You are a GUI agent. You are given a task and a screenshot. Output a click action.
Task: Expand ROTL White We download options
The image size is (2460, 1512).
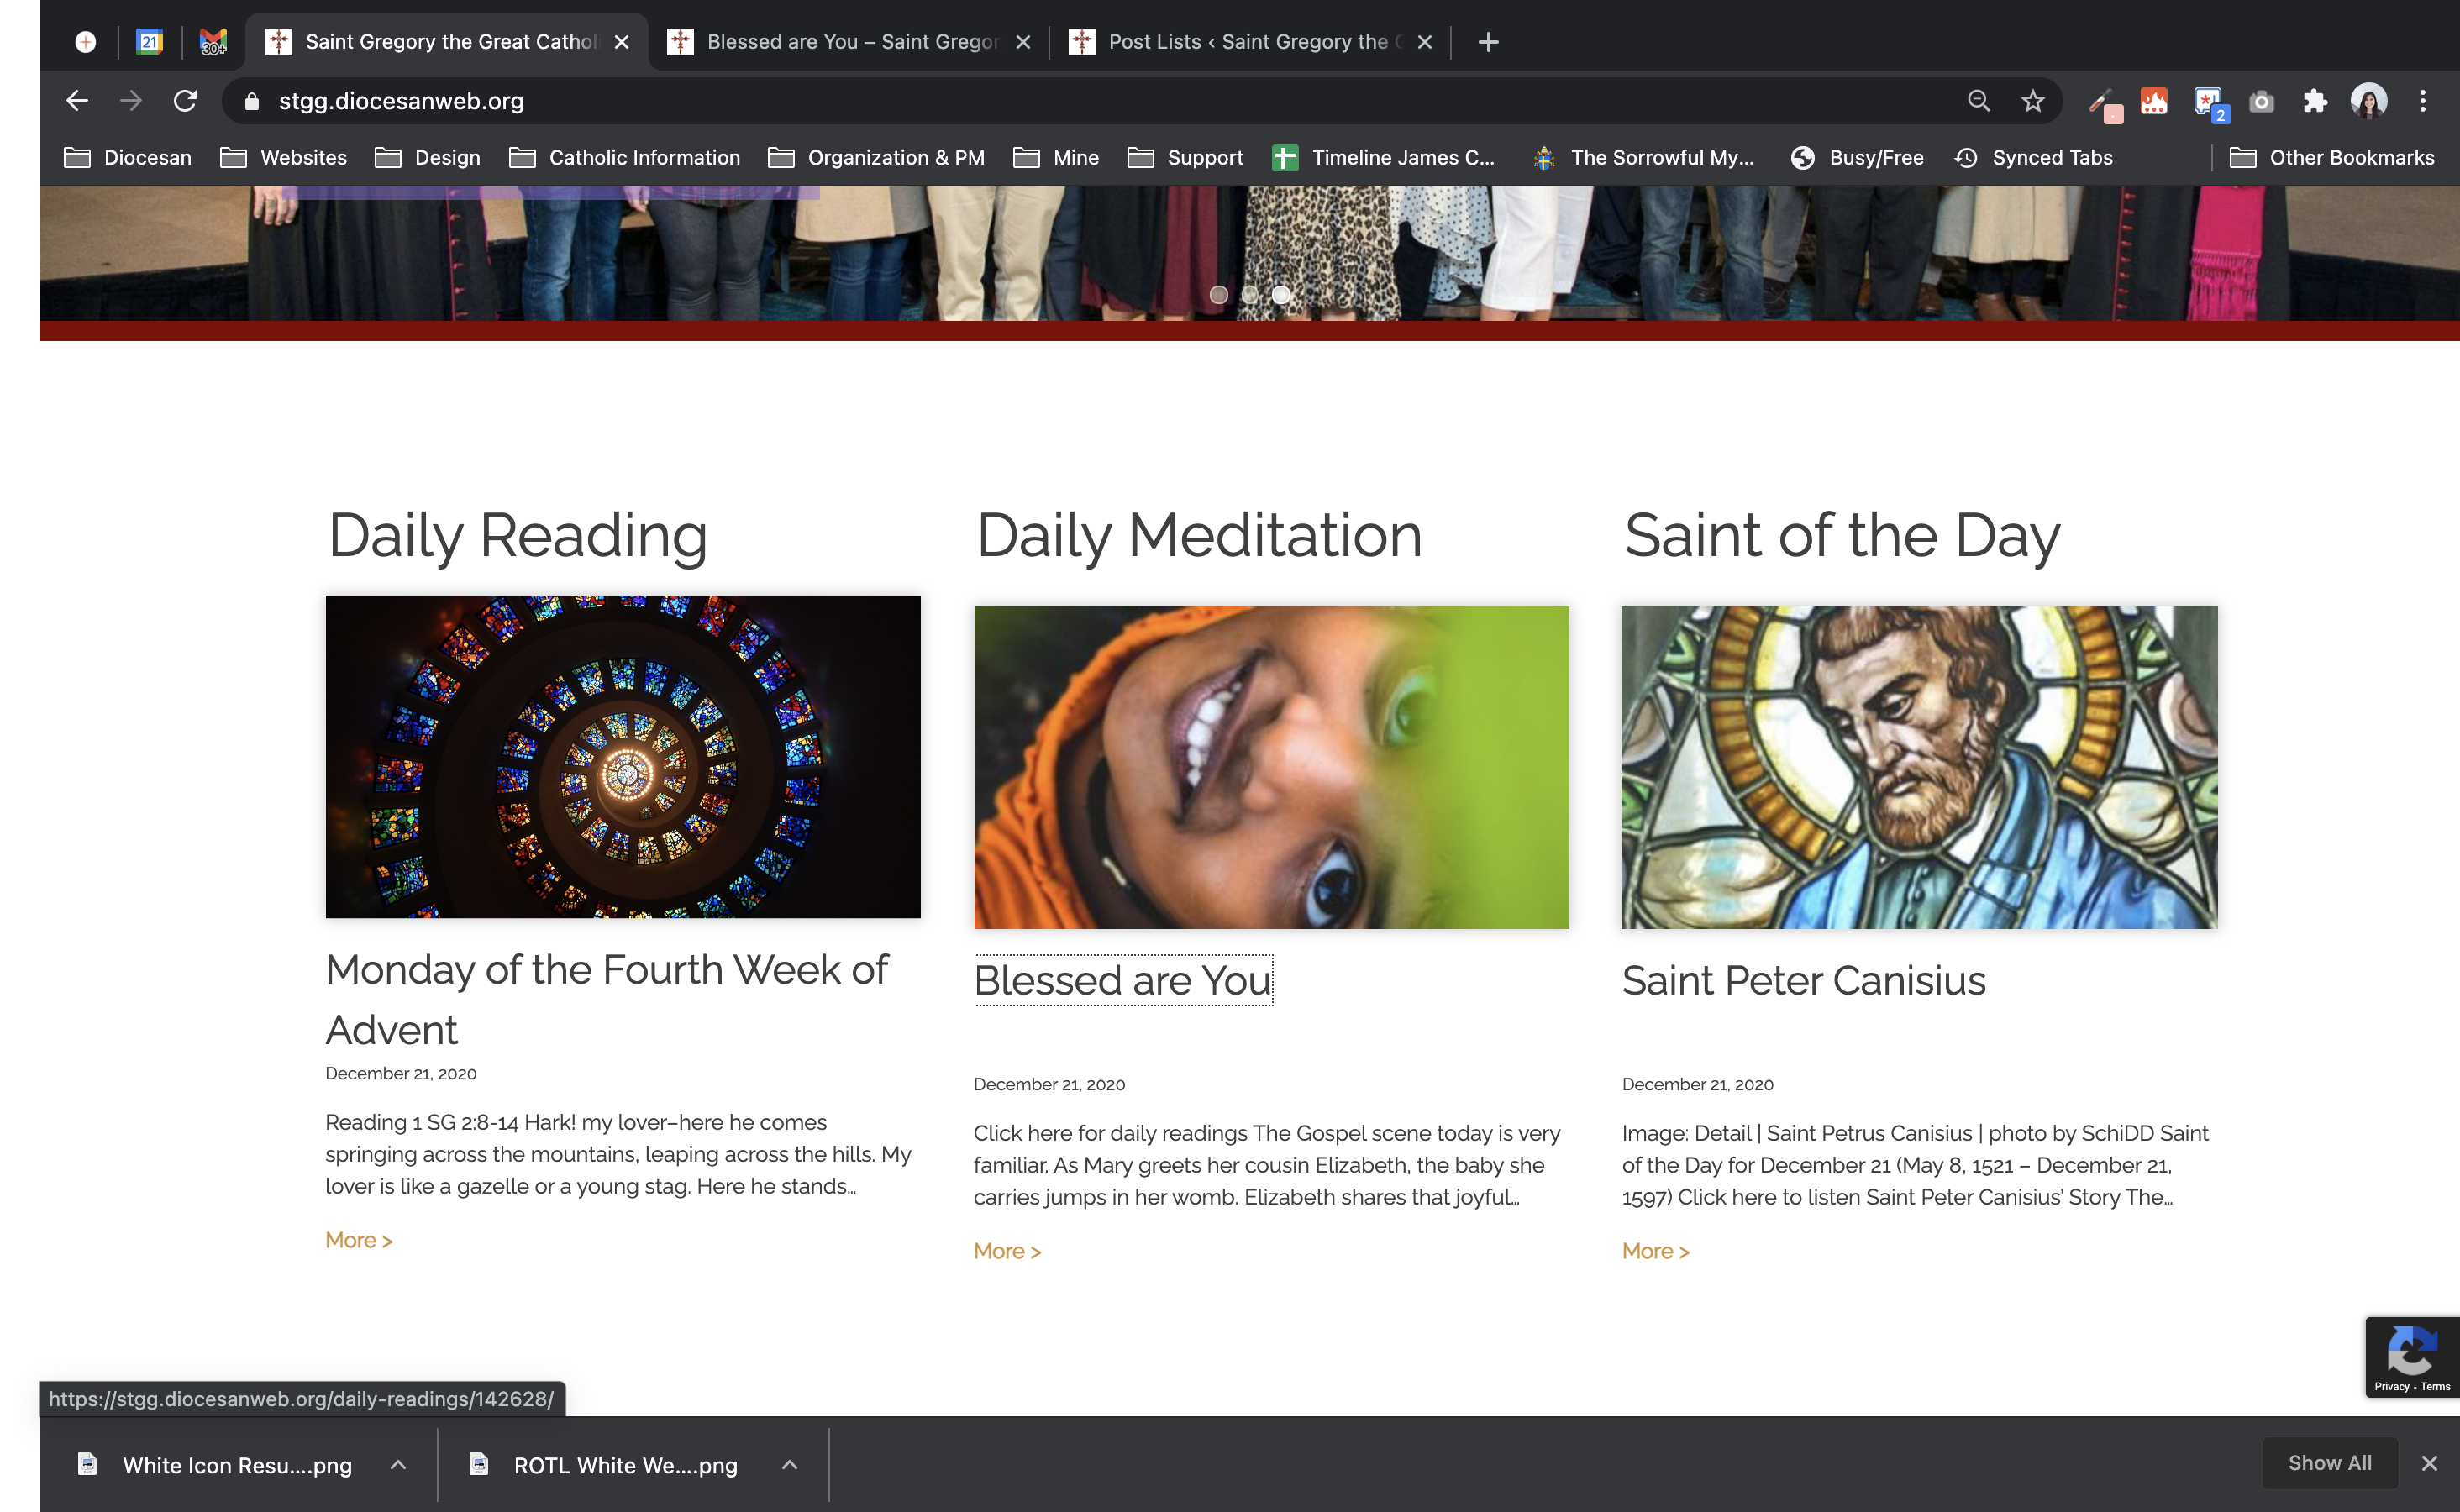pyautogui.click(x=790, y=1465)
